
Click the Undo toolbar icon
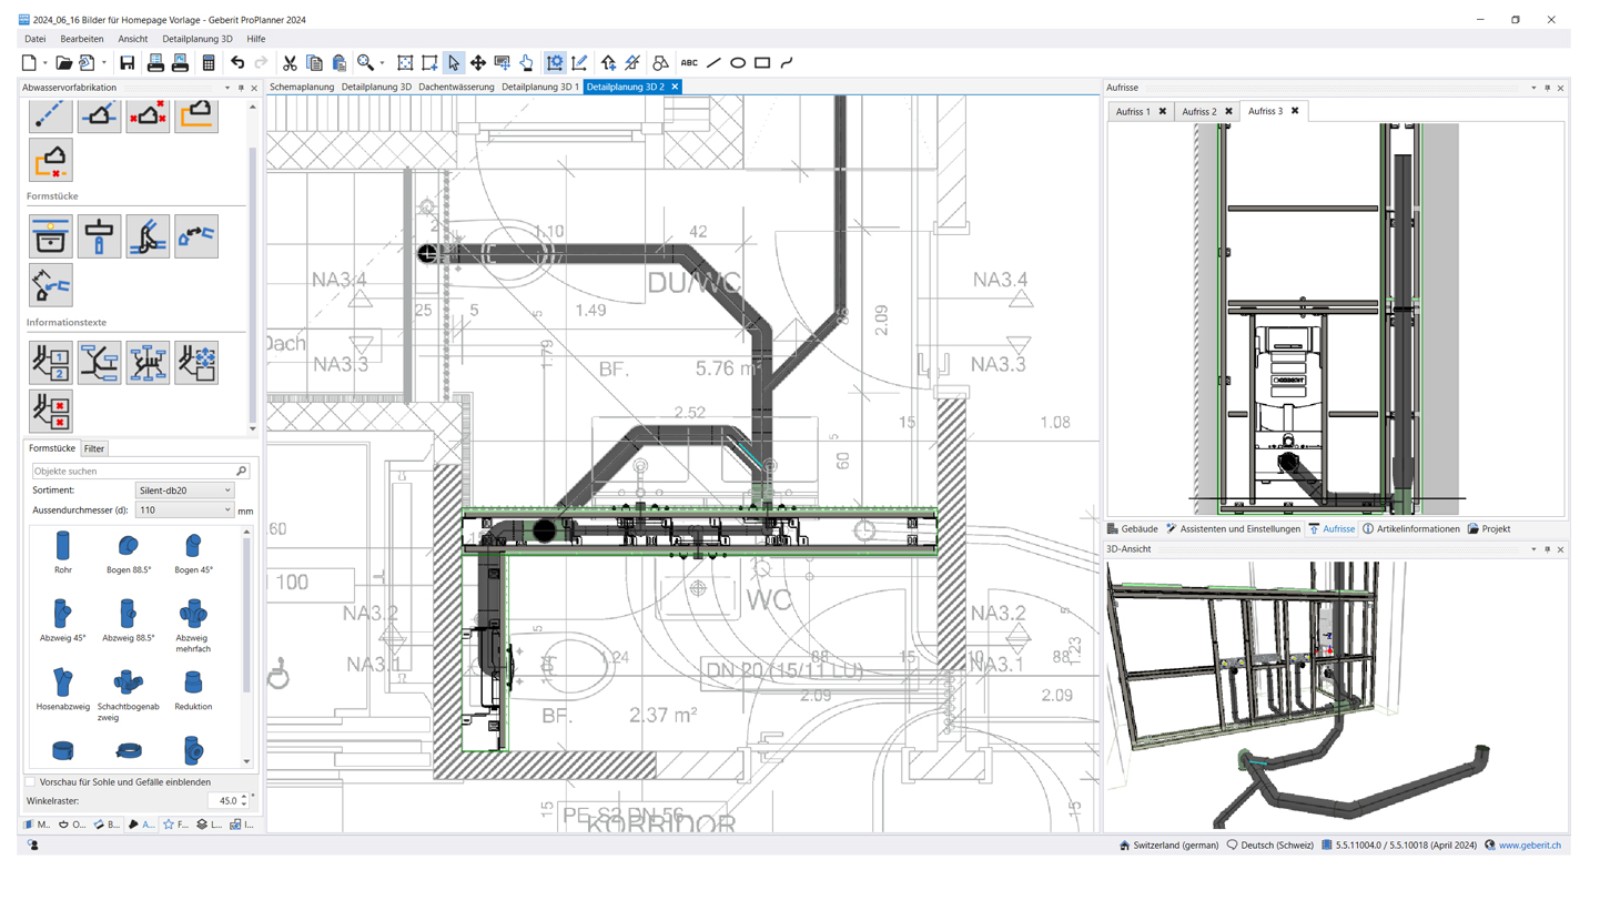click(236, 61)
